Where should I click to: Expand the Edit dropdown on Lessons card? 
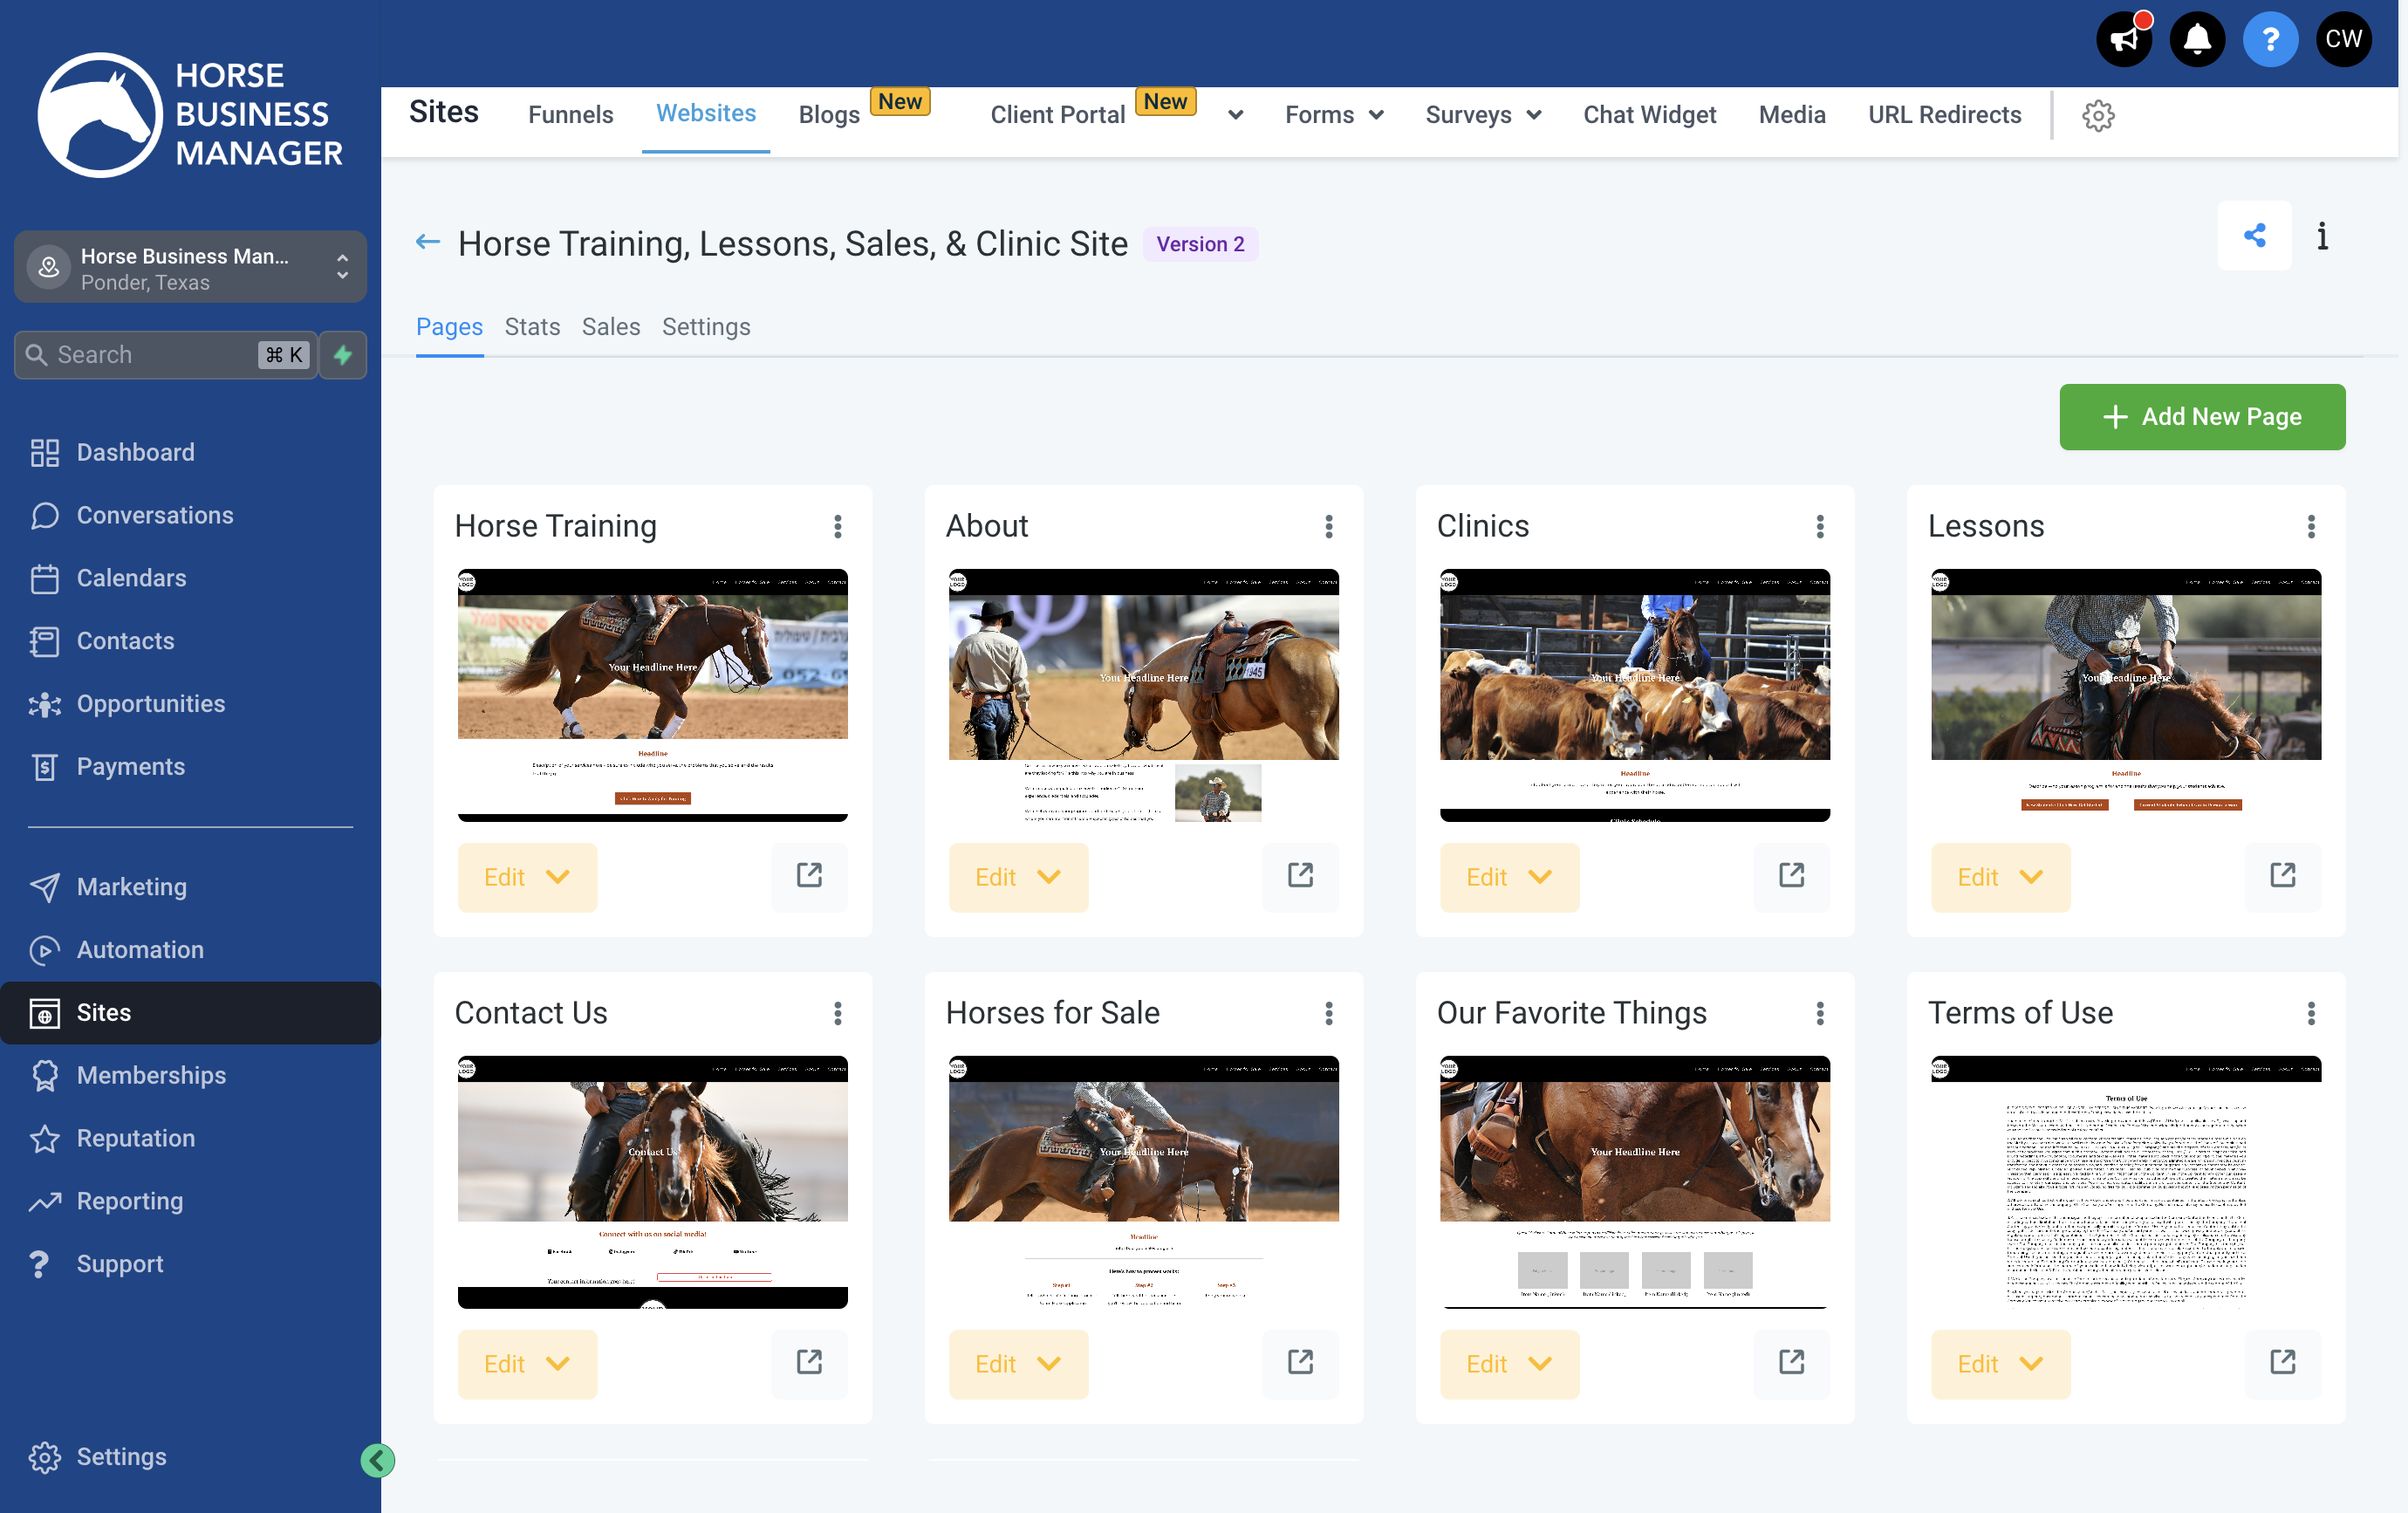pos(2000,877)
